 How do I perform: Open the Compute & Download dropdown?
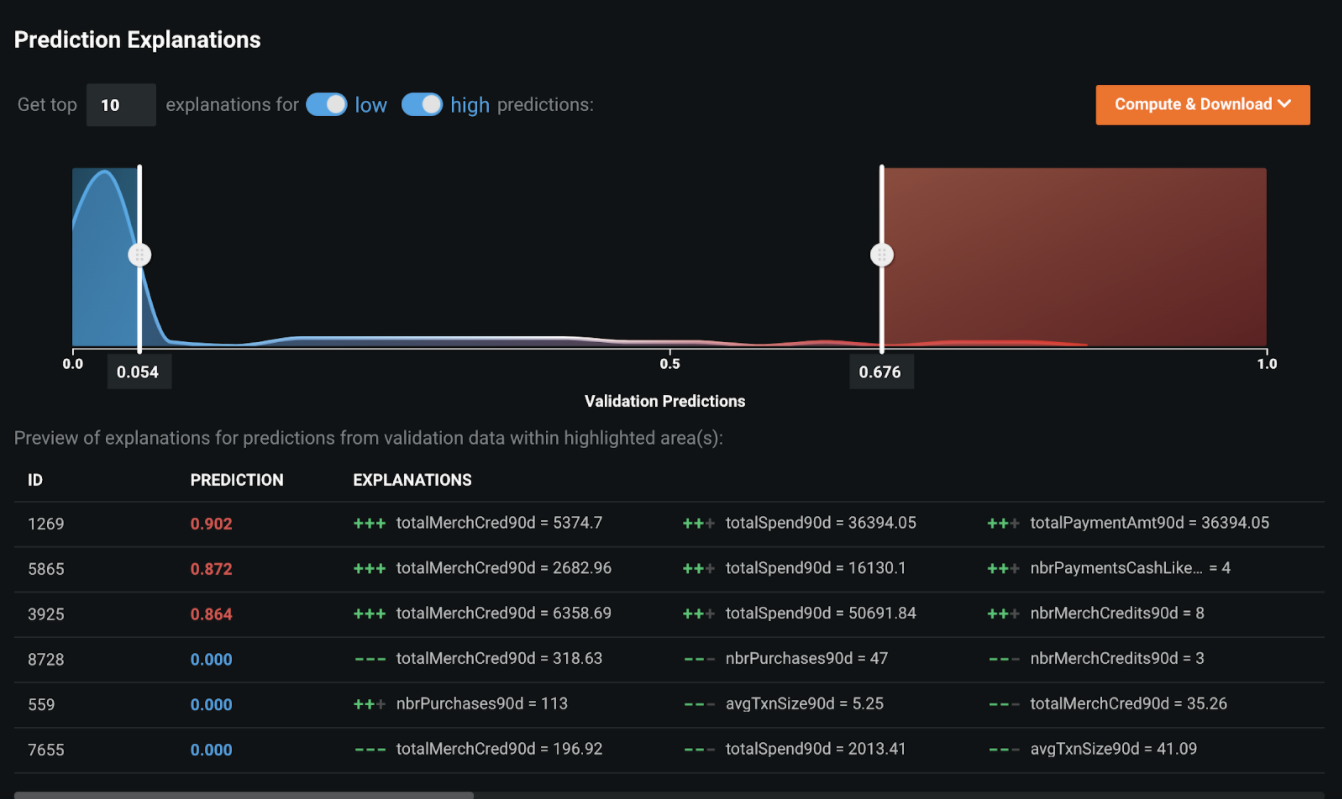click(1202, 104)
